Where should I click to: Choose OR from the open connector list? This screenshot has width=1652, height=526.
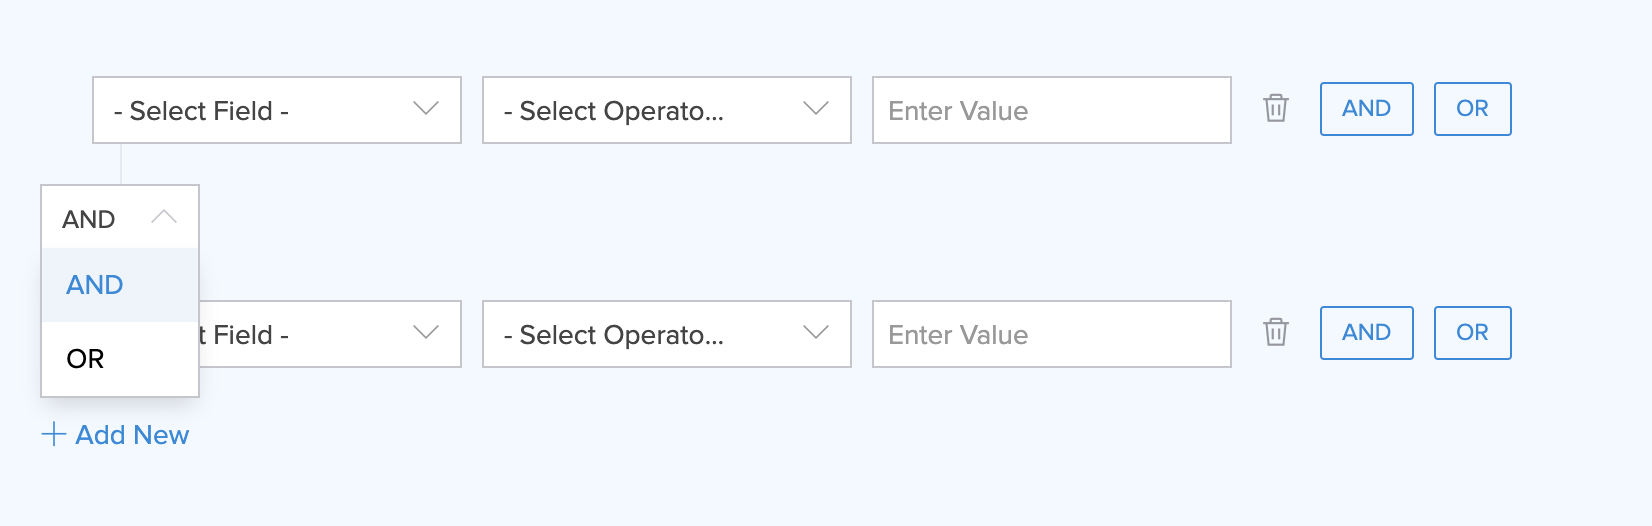pos(86,359)
